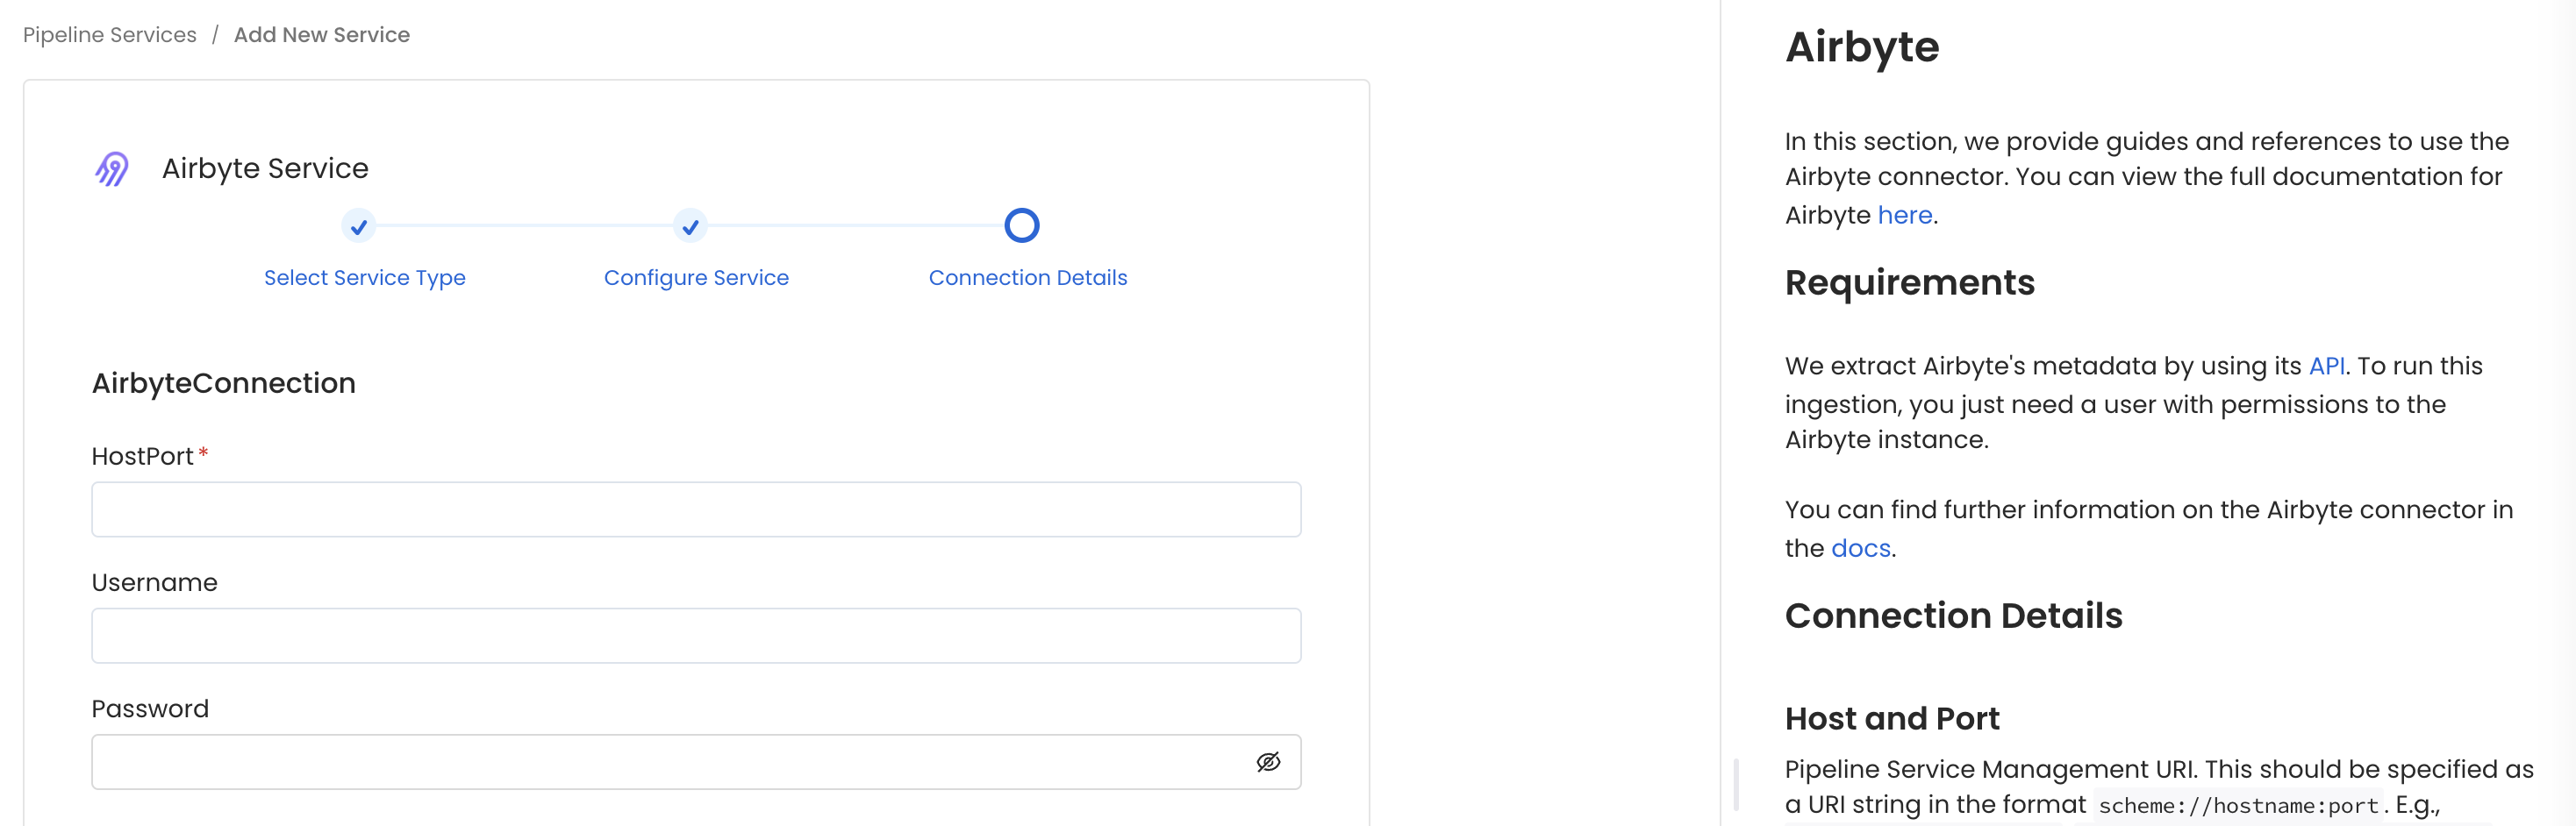Screen dimensions: 2576x826
Task: Open the docs link for the Airbyte connector
Action: click(x=1859, y=548)
